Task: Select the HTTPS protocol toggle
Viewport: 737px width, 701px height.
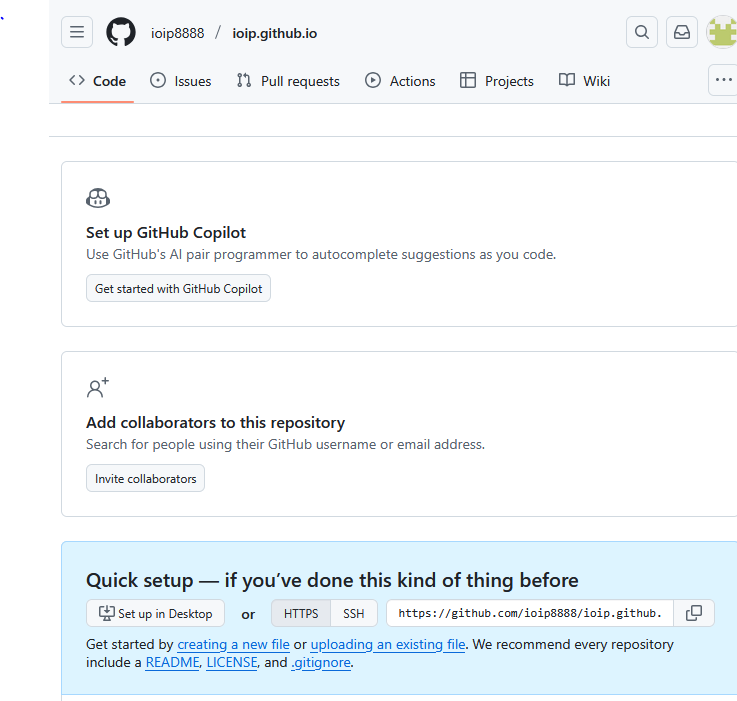Action: click(301, 613)
